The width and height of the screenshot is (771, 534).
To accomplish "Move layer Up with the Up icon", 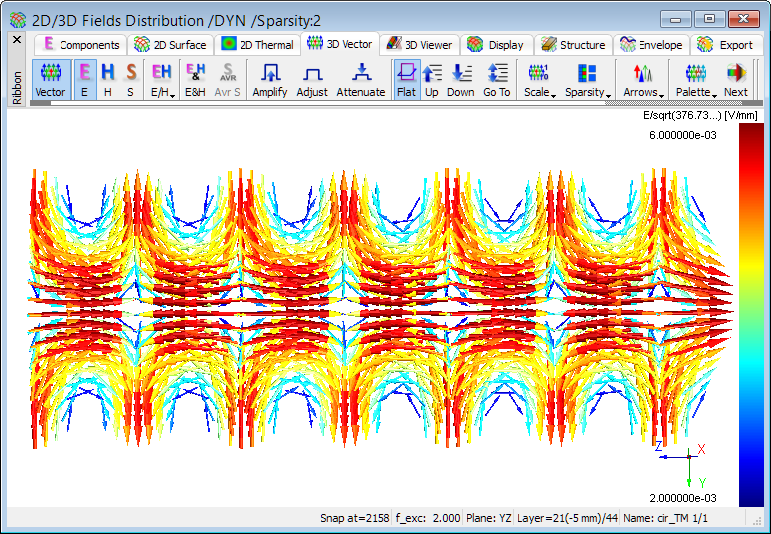I will click(x=432, y=79).
